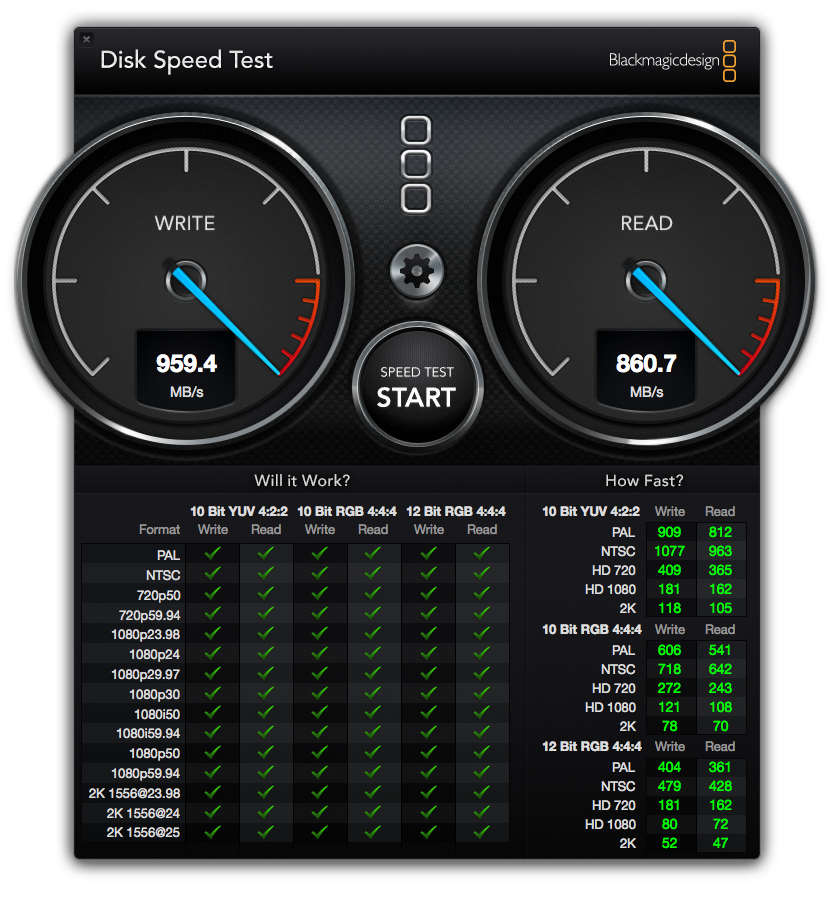The width and height of the screenshot is (834, 898).
Task: Click the 812 PAL read value
Action: coord(721,533)
